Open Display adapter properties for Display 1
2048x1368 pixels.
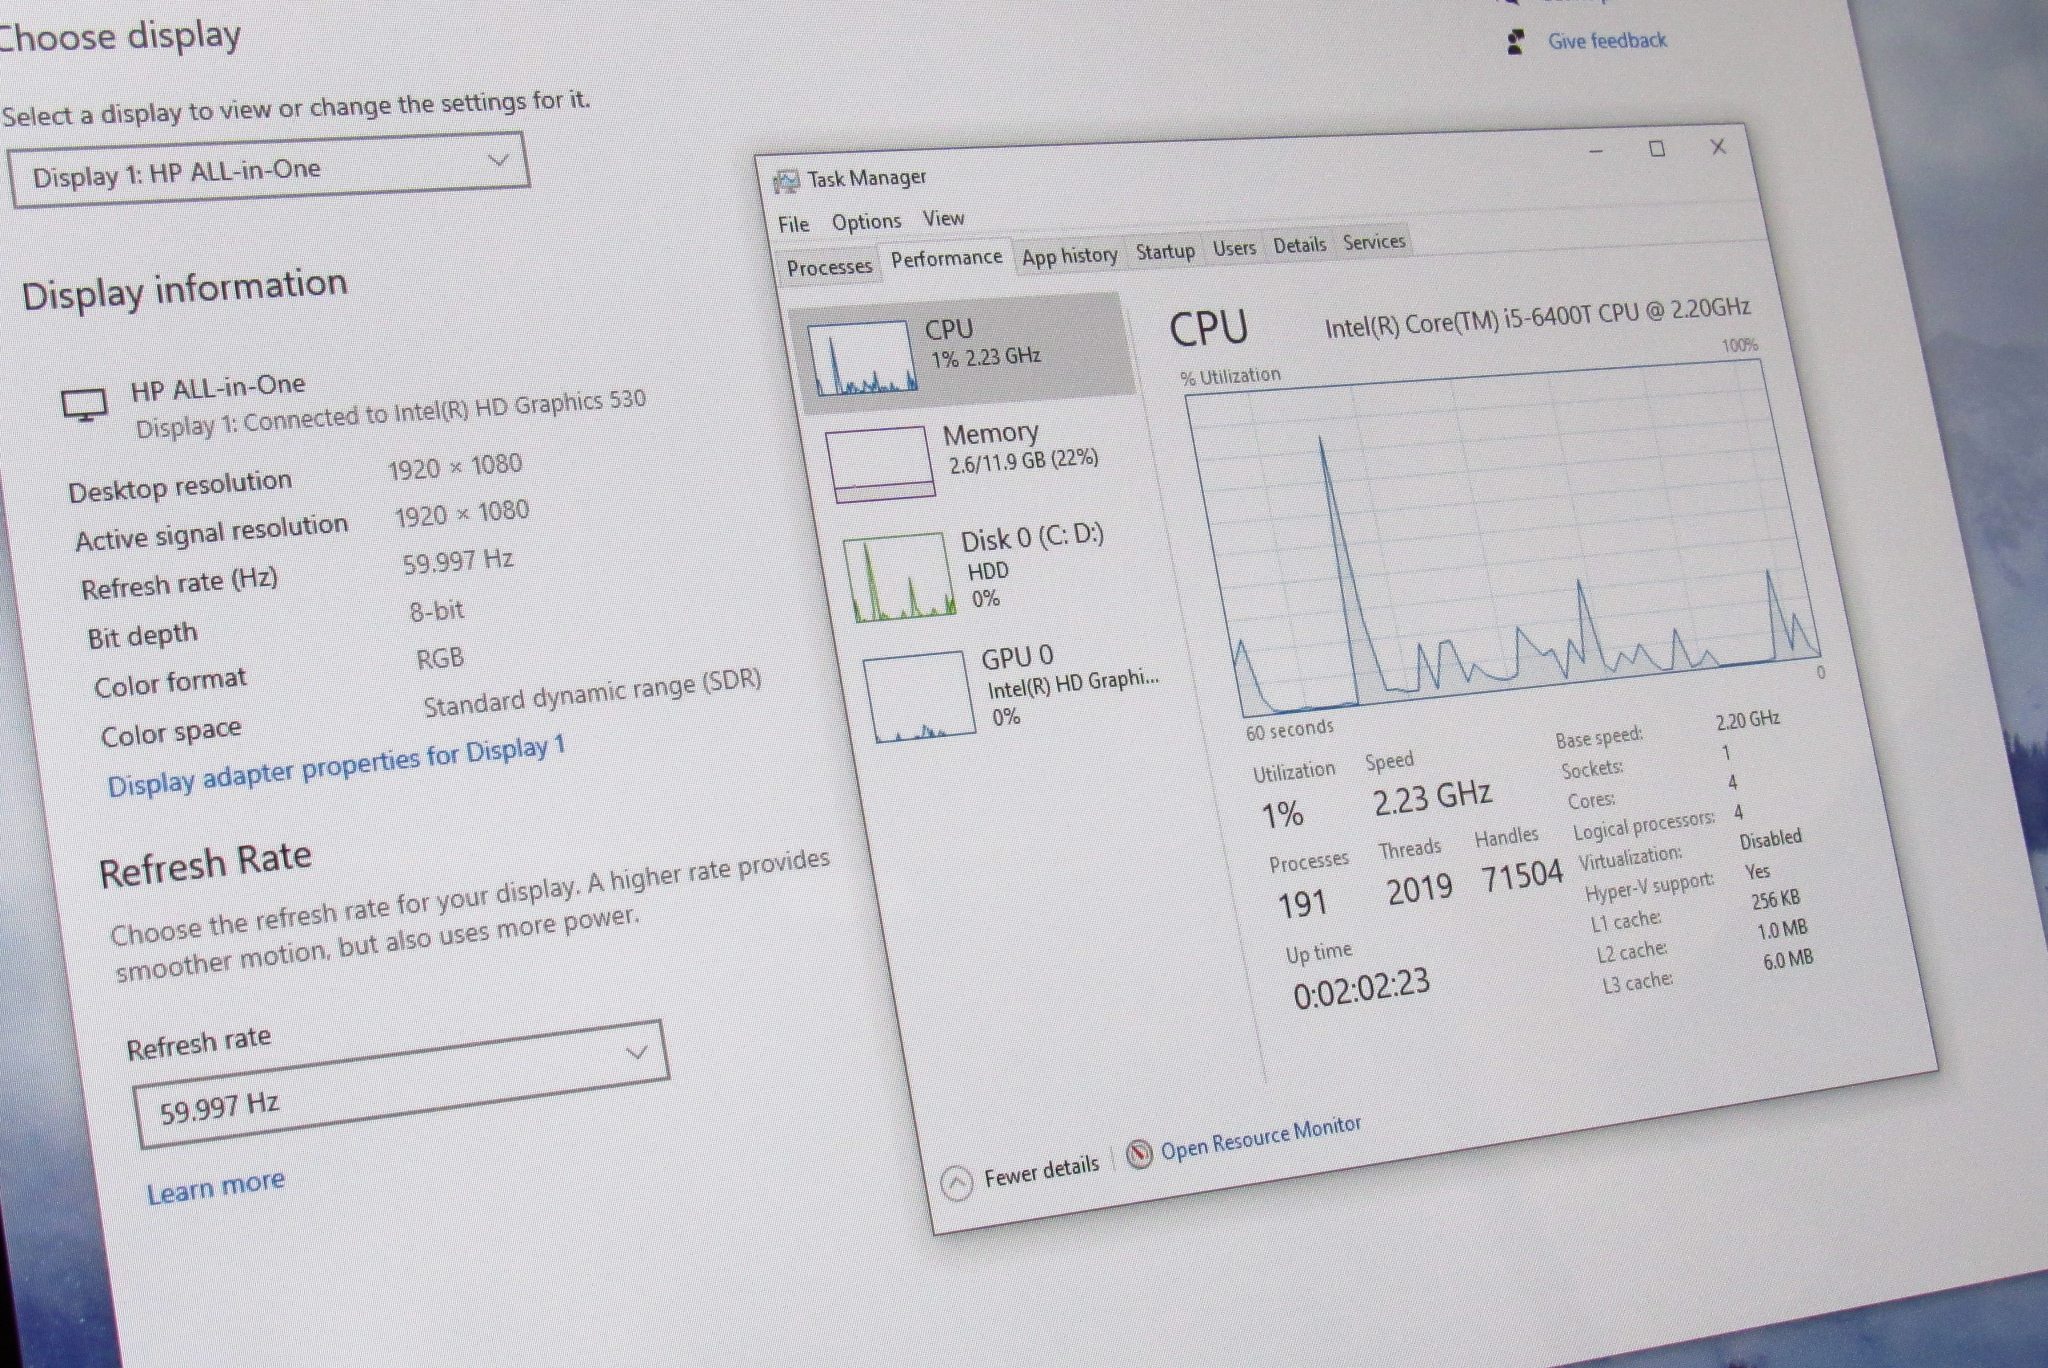336,766
